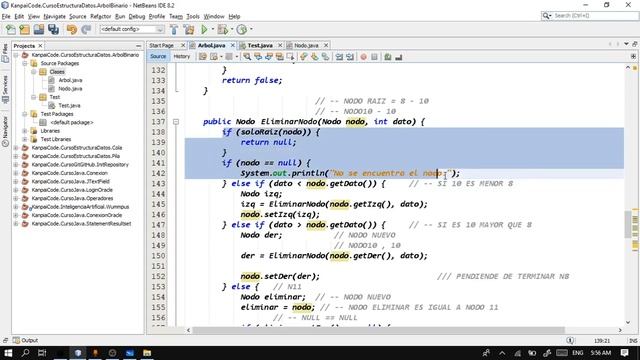Image resolution: width=640 pixels, height=360 pixels.
Task: Click the ENG language indicator in tray
Action: pos(577,353)
